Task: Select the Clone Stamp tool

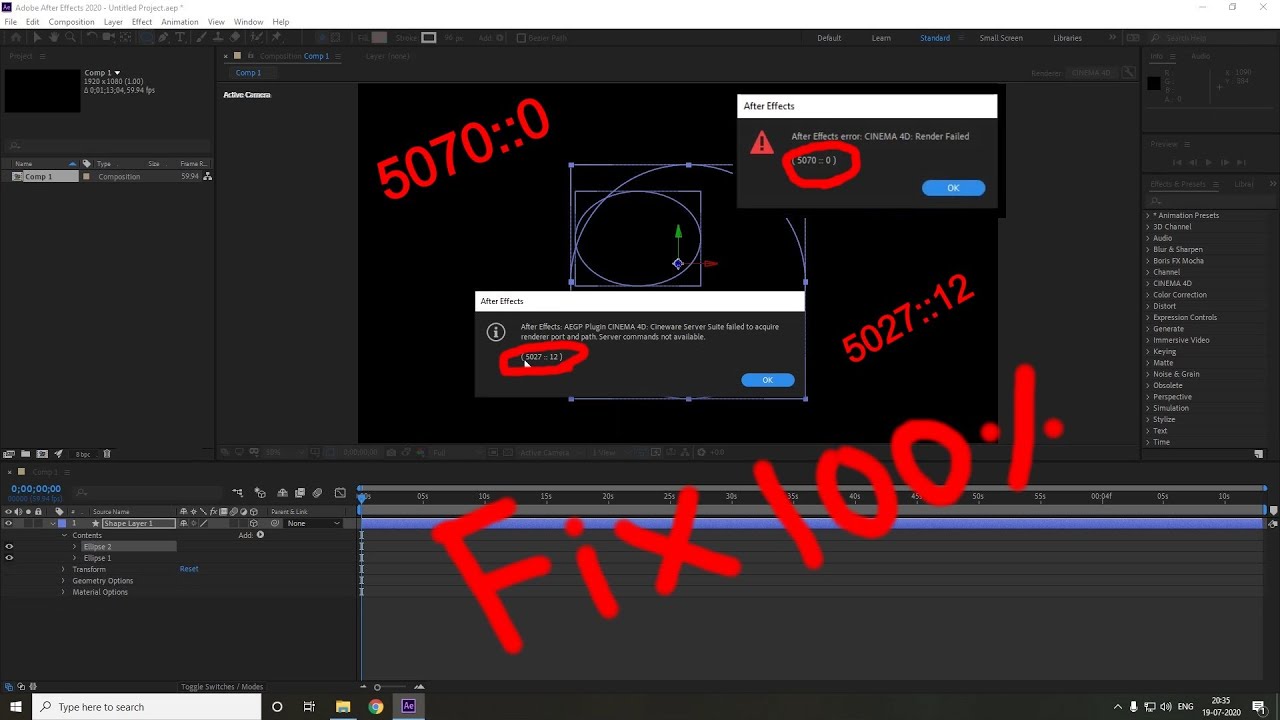Action: point(218,38)
